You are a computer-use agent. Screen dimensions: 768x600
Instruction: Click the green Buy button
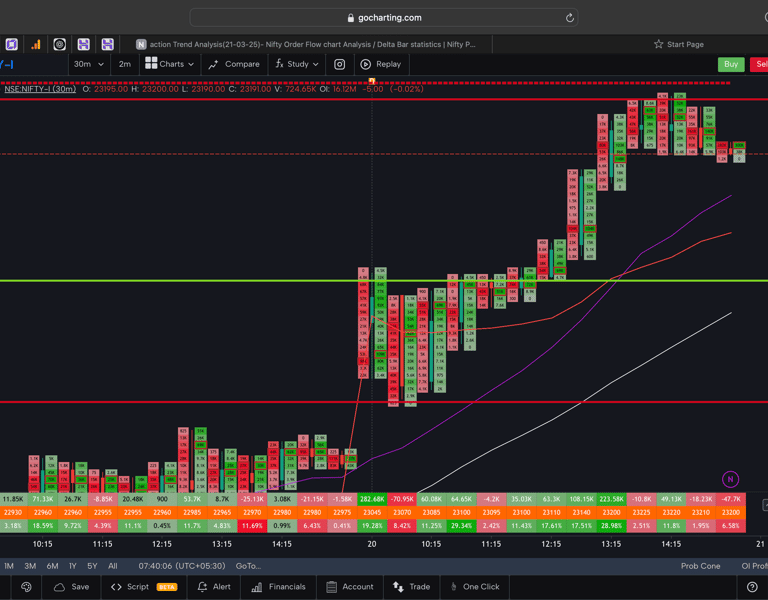[731, 64]
